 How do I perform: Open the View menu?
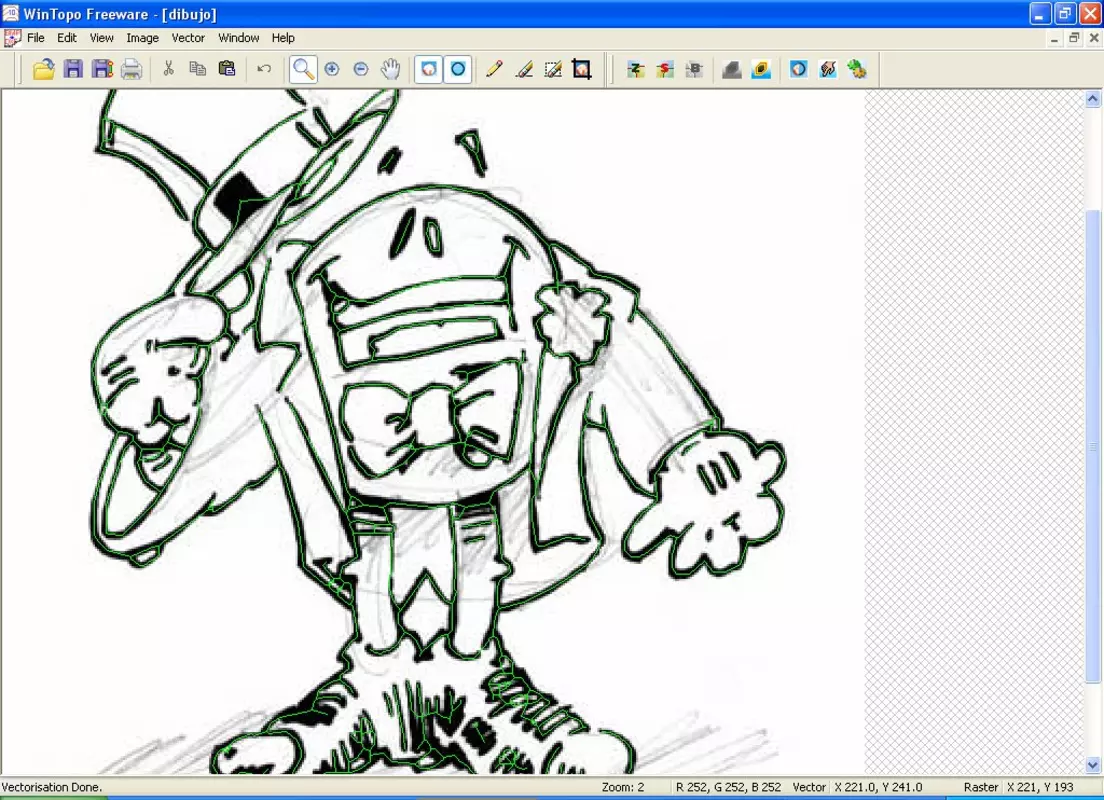tap(101, 38)
